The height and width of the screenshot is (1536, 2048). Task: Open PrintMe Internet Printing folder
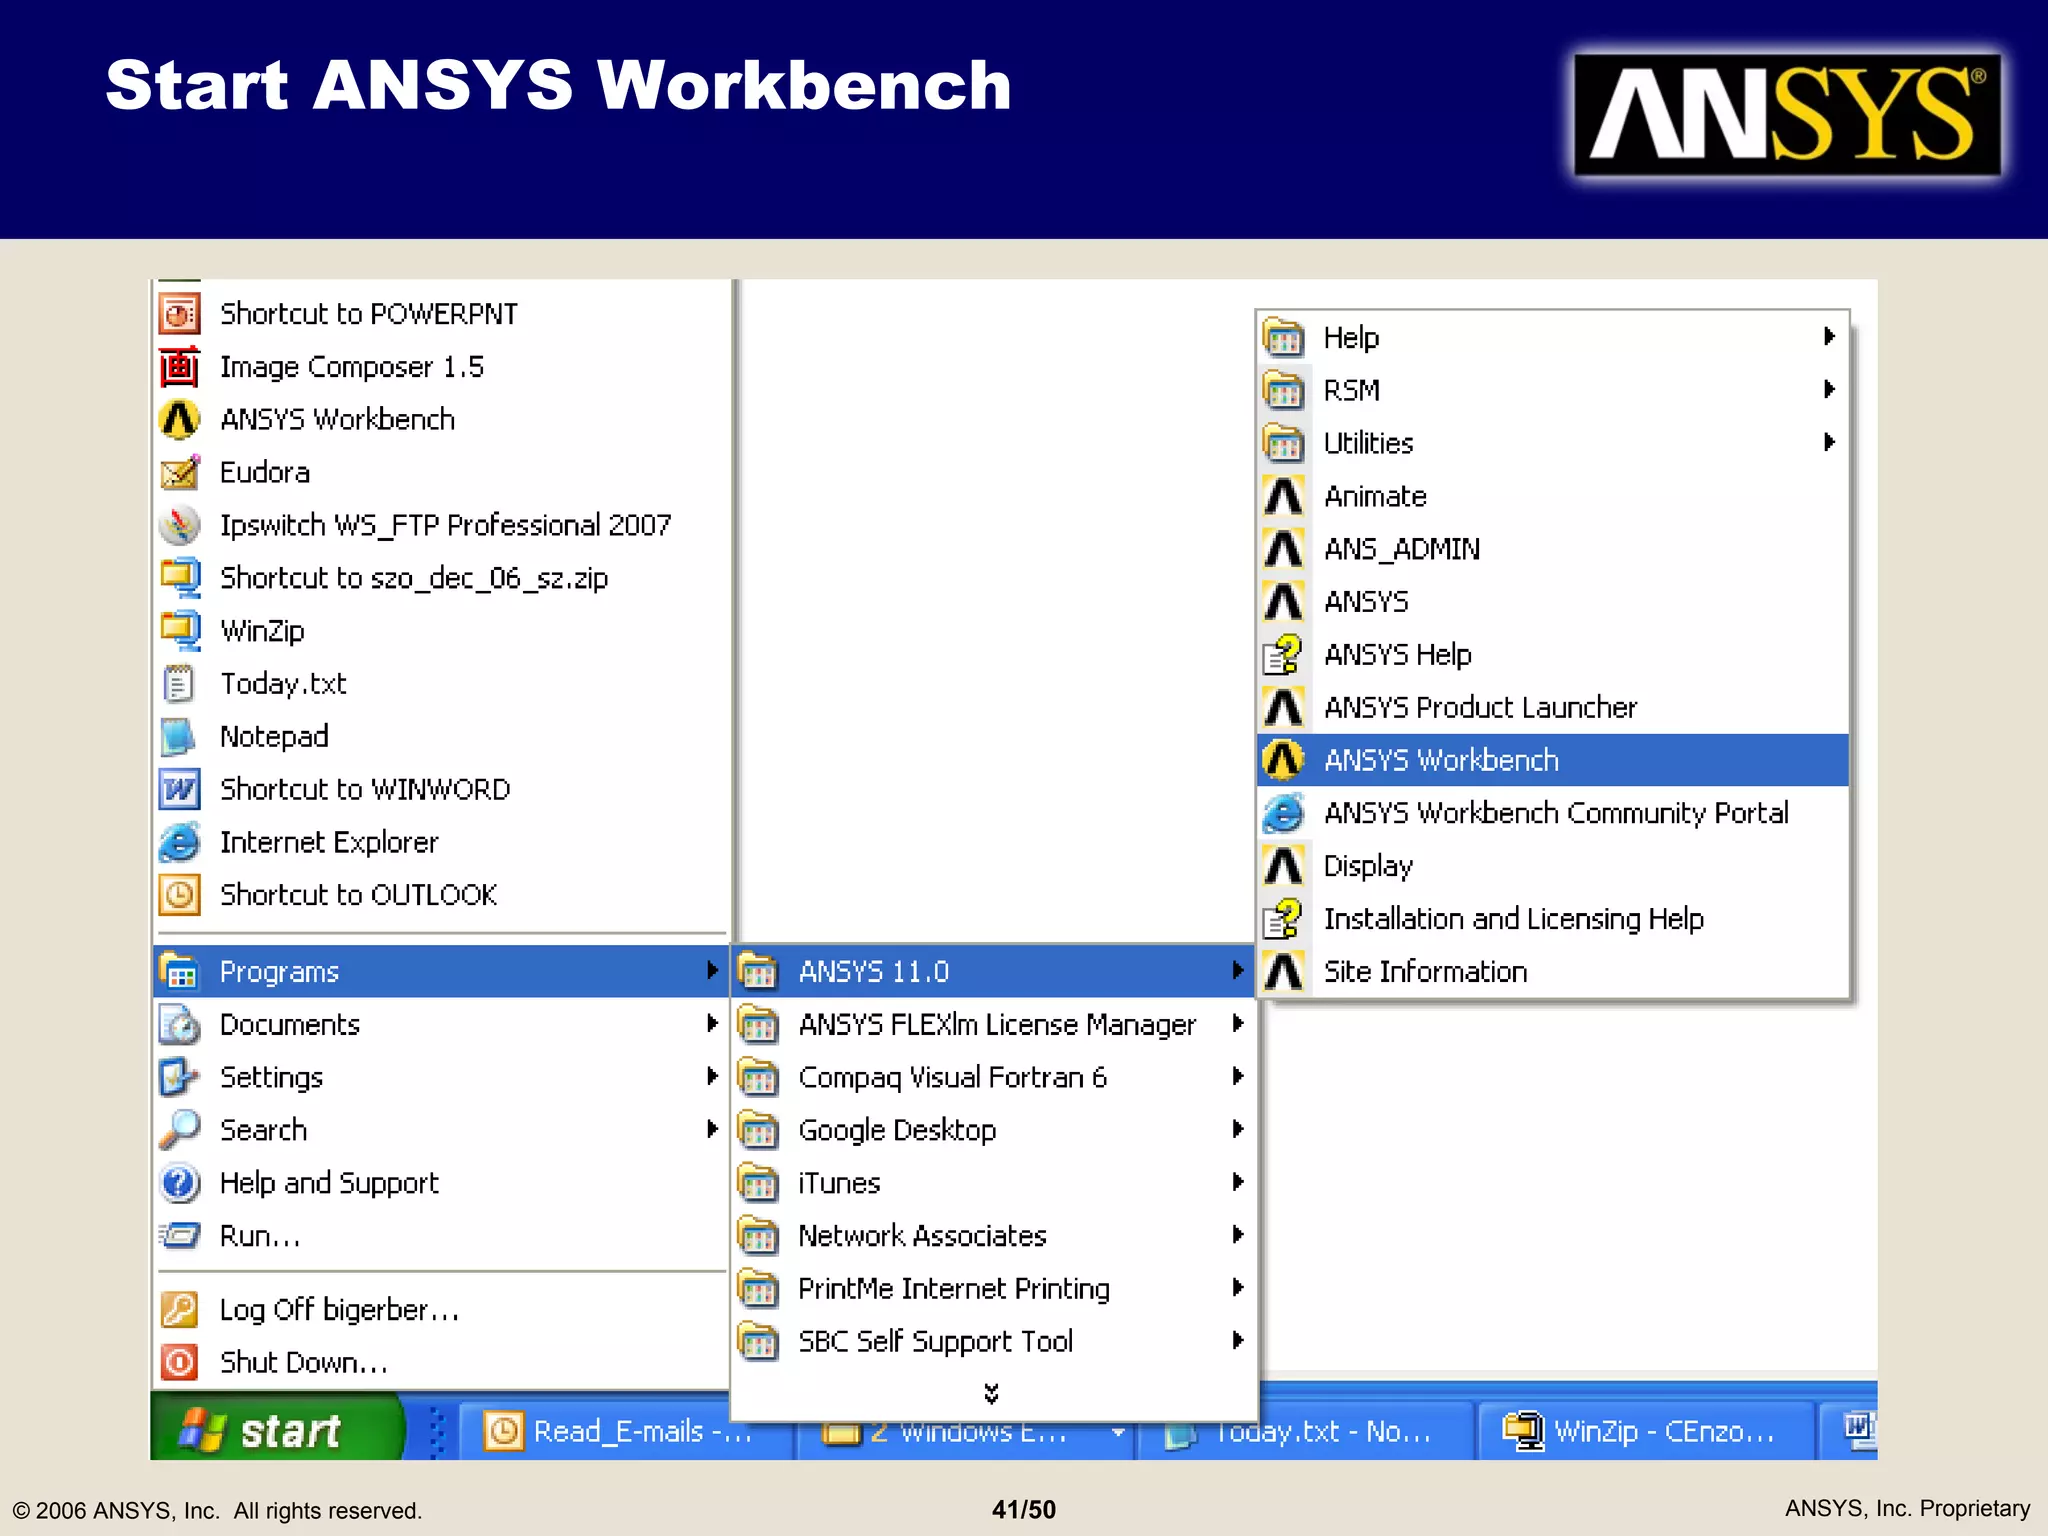coord(993,1289)
